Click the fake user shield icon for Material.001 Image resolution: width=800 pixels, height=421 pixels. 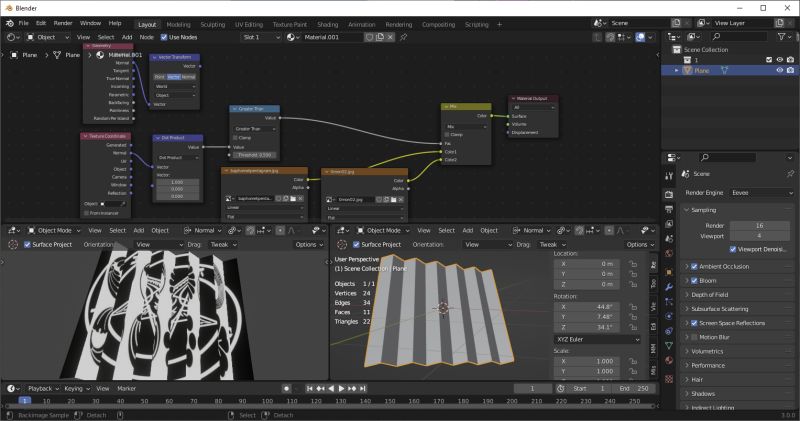369,37
